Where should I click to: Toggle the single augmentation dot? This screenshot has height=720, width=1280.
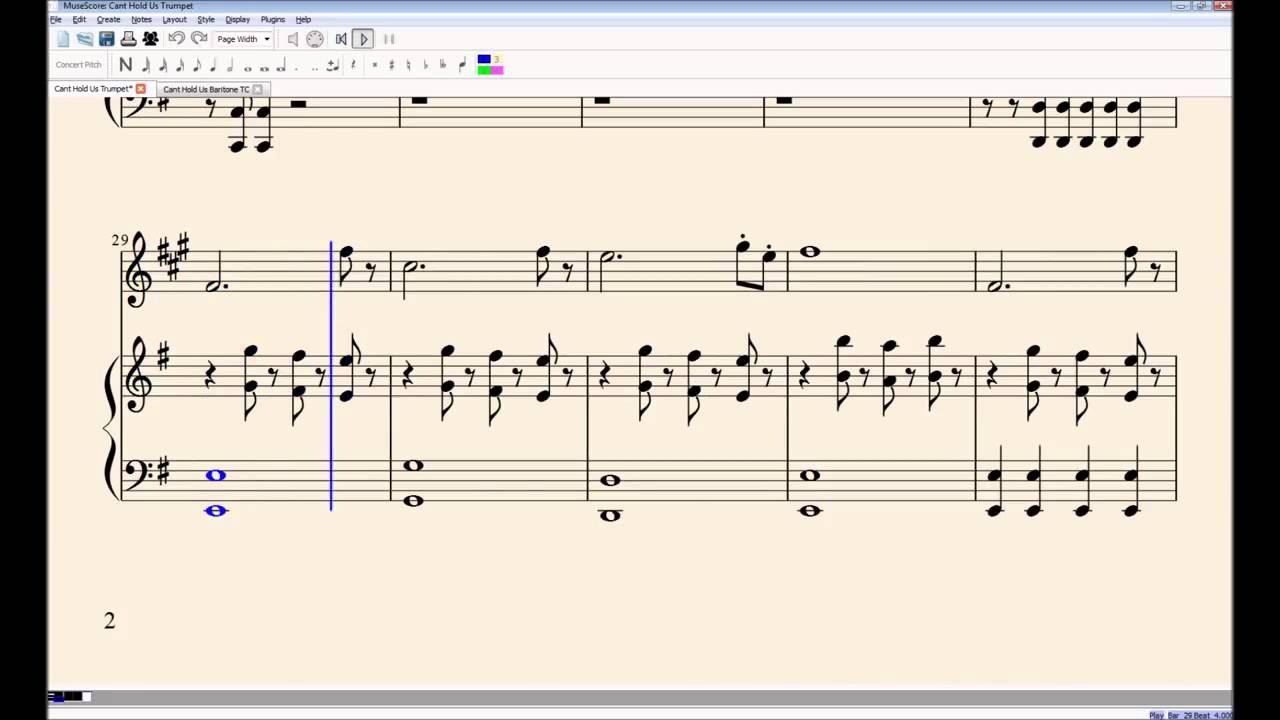pyautogui.click(x=296, y=67)
